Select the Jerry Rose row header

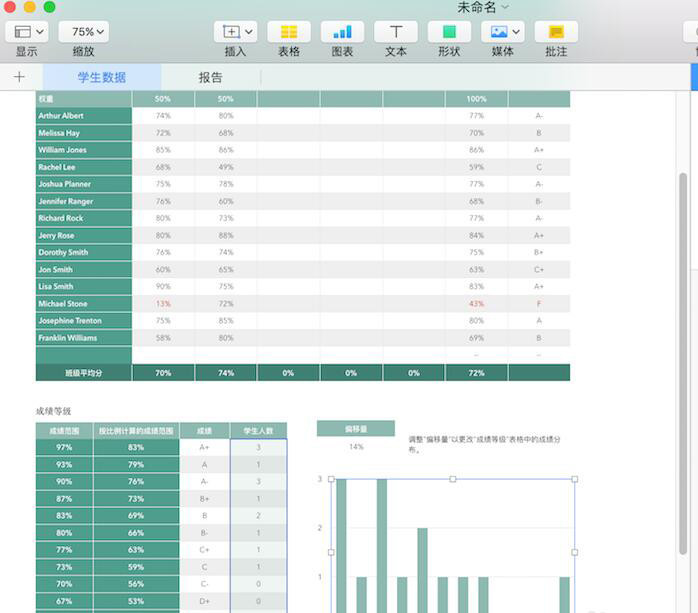tap(84, 235)
